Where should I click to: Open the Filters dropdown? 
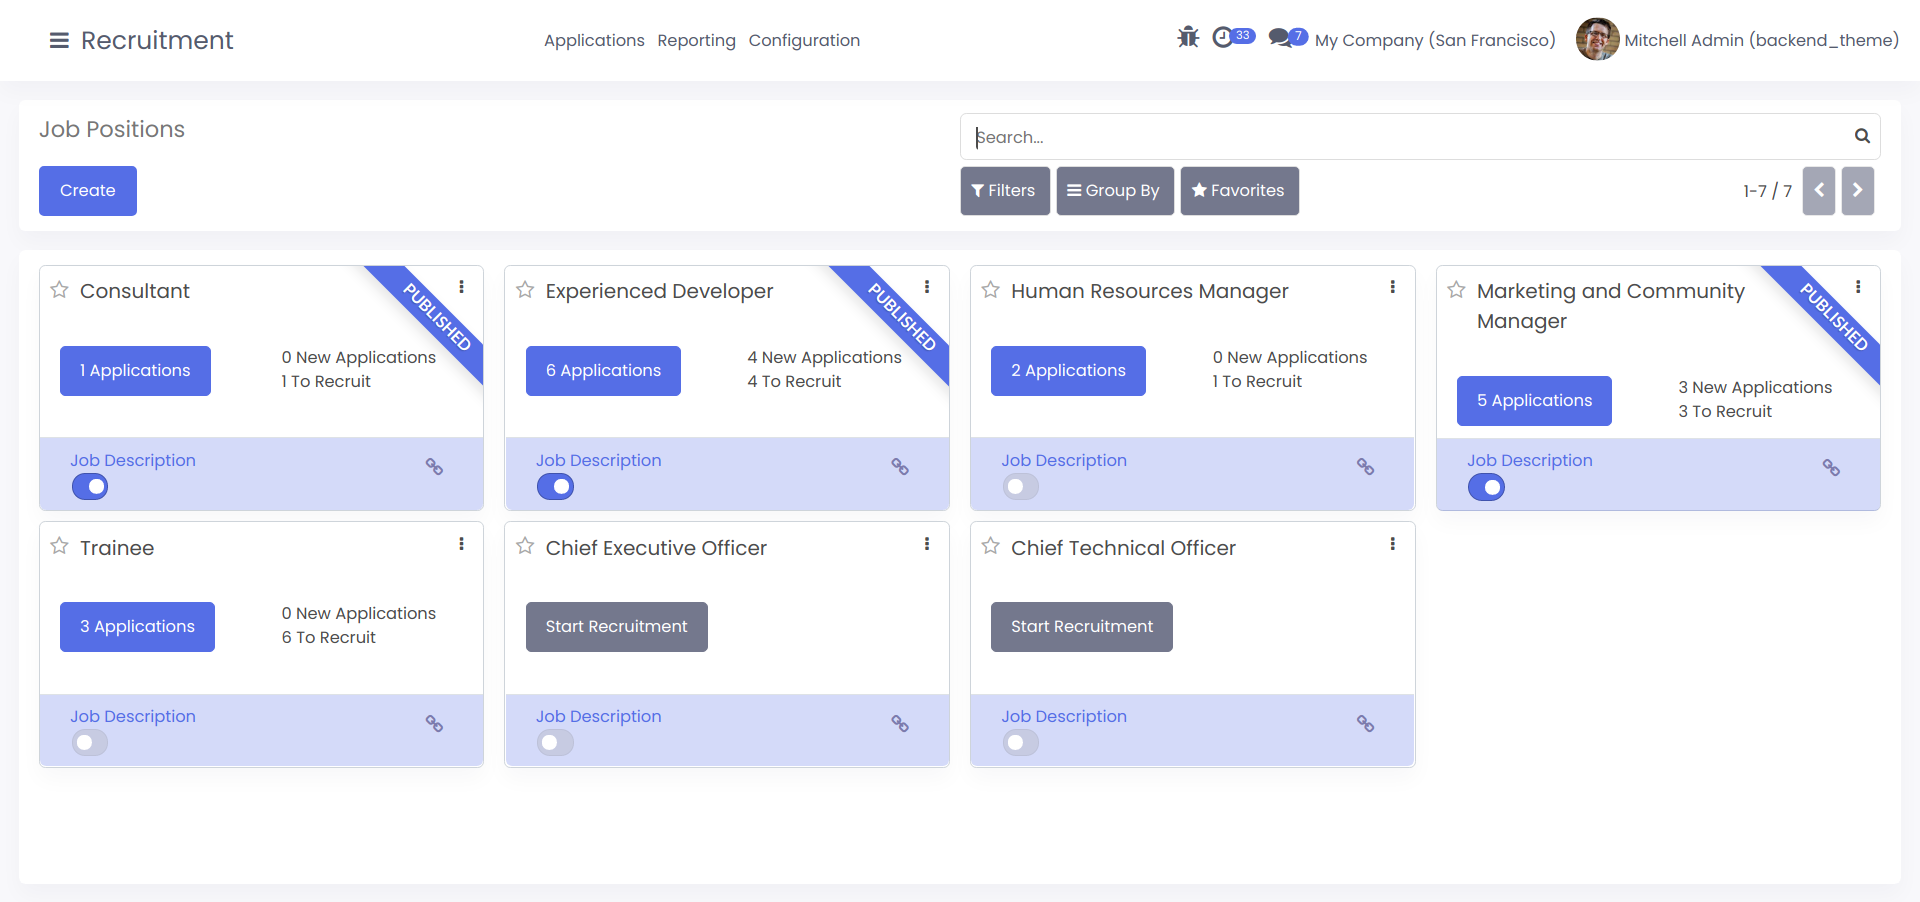(x=1004, y=191)
